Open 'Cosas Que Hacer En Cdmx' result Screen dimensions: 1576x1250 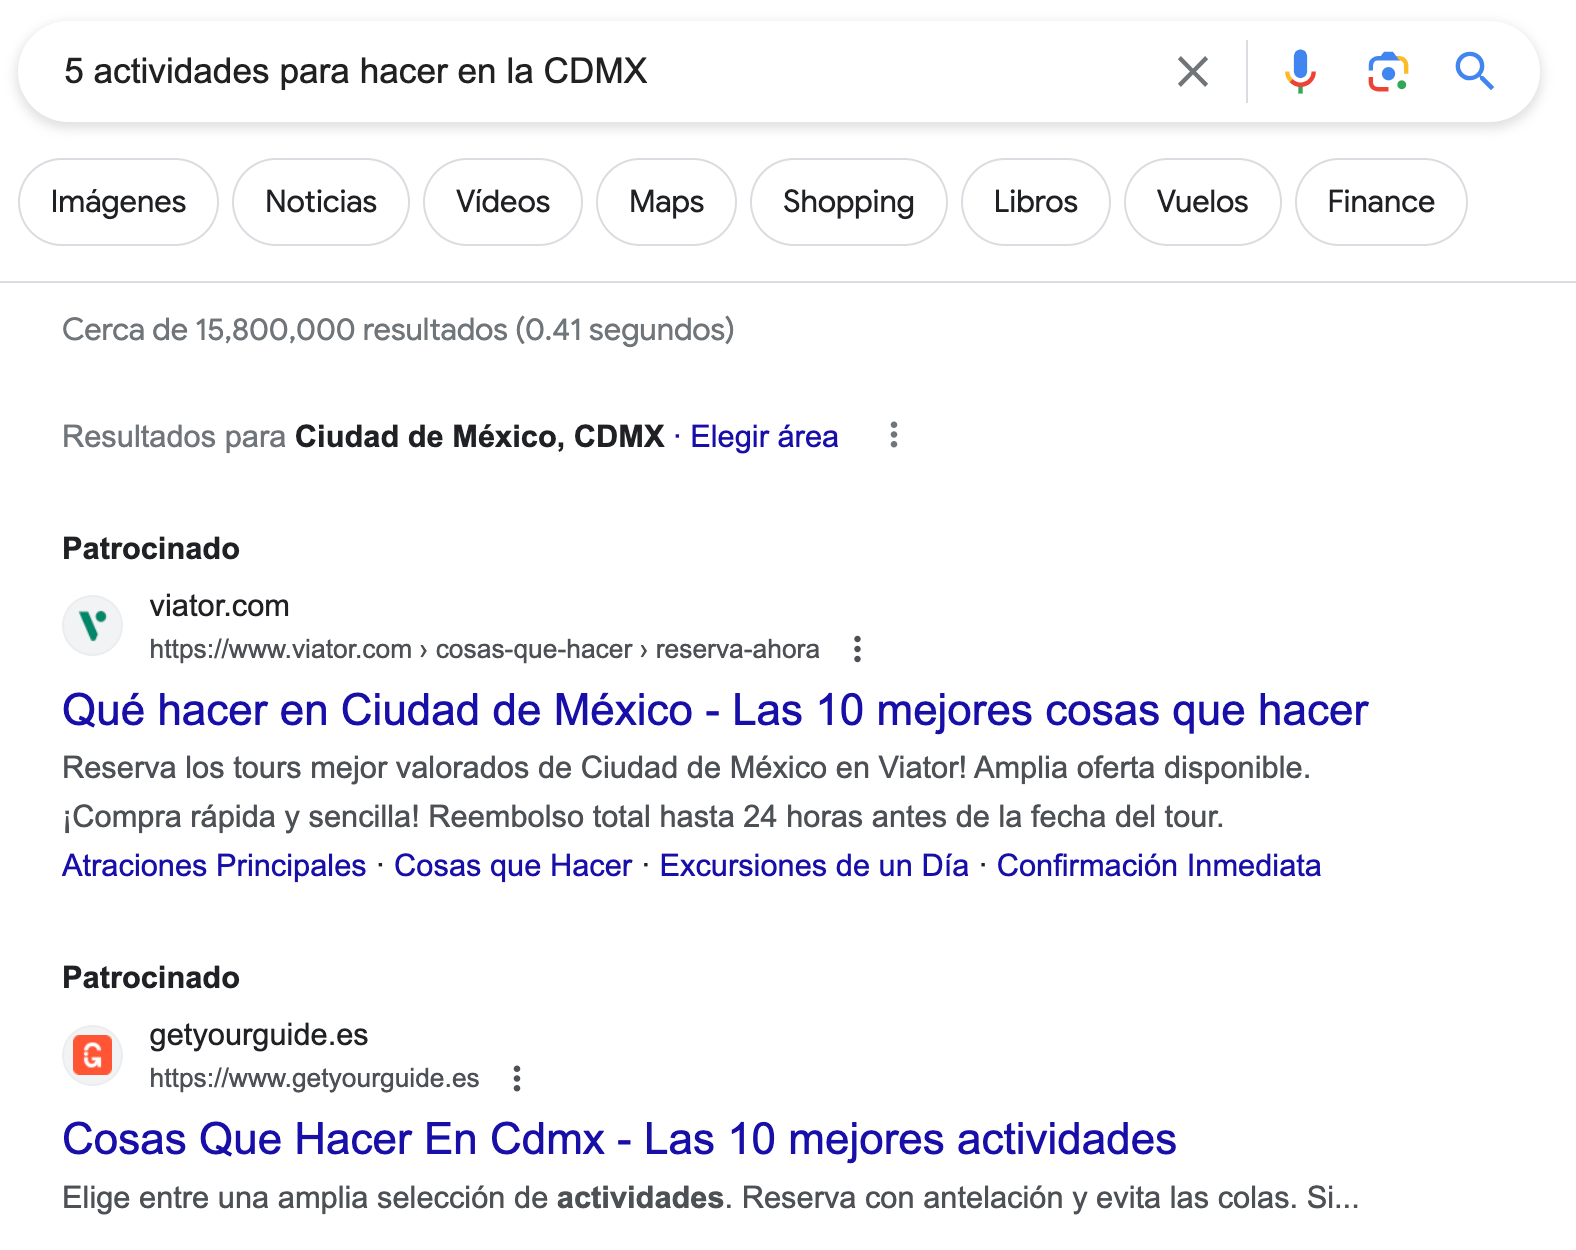tap(619, 1139)
